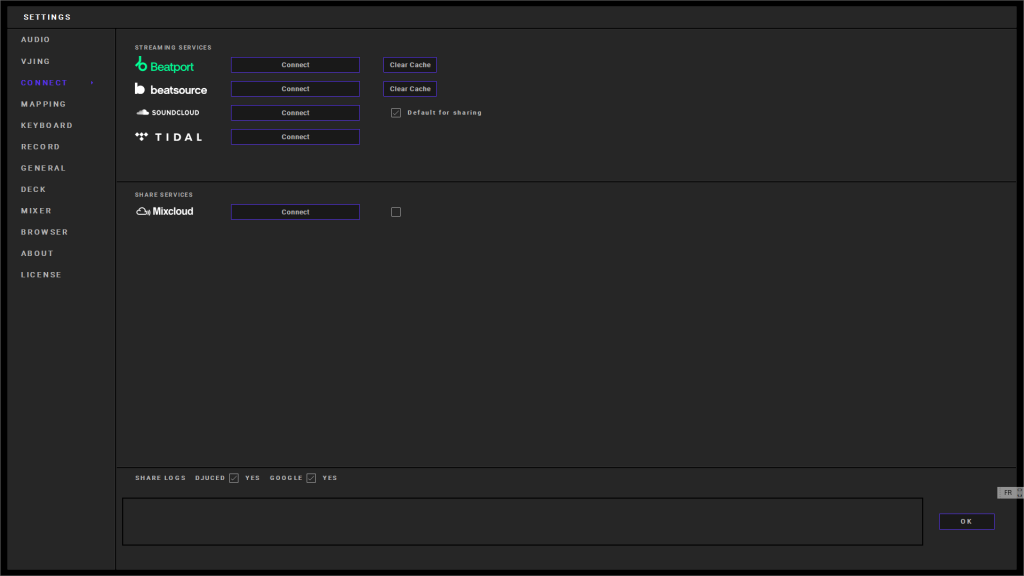
Task: Go to the Mixer settings section
Action: [37, 211]
